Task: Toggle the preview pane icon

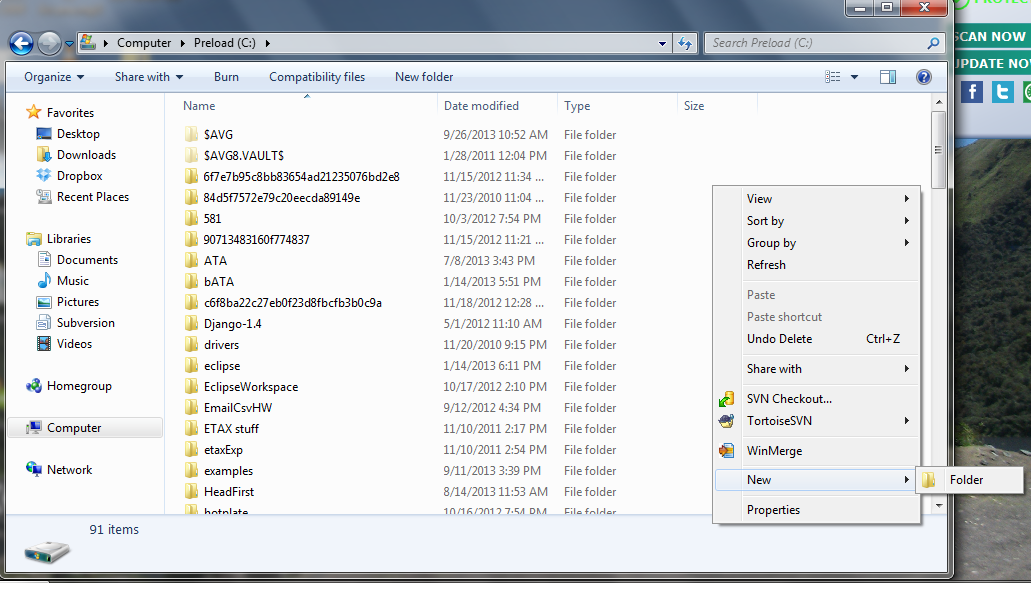Action: click(888, 77)
